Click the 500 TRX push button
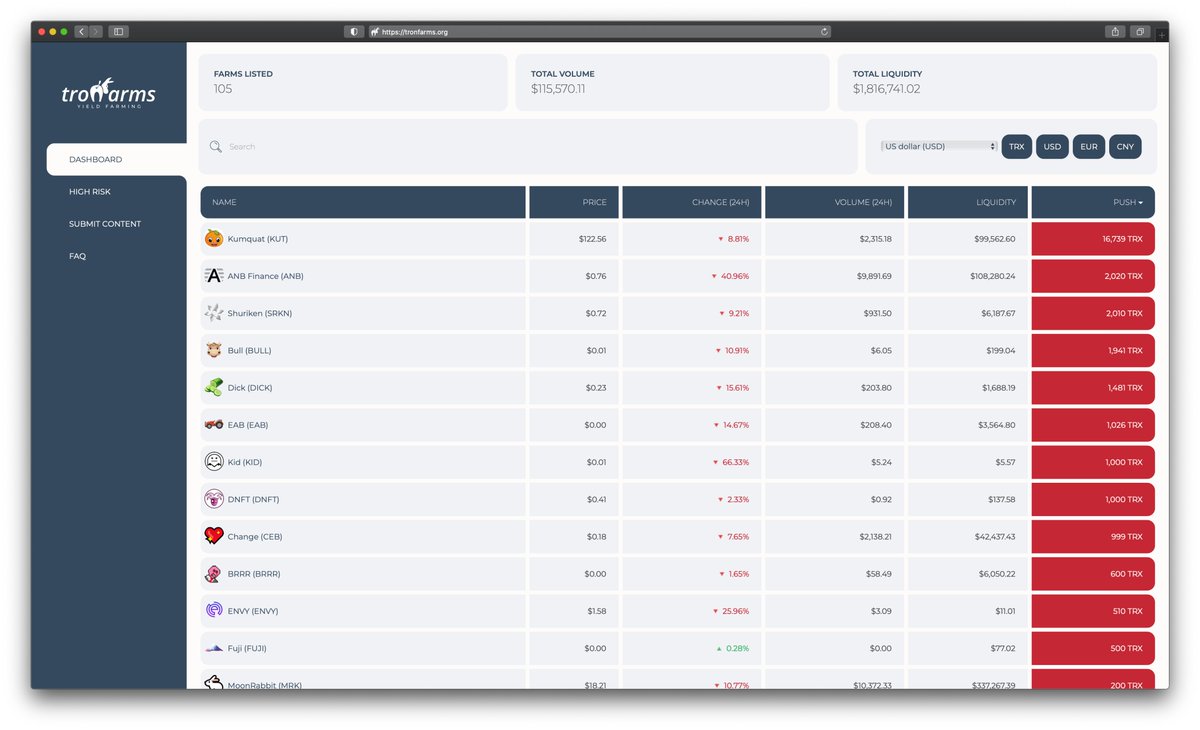The width and height of the screenshot is (1200, 730). click(x=1093, y=648)
